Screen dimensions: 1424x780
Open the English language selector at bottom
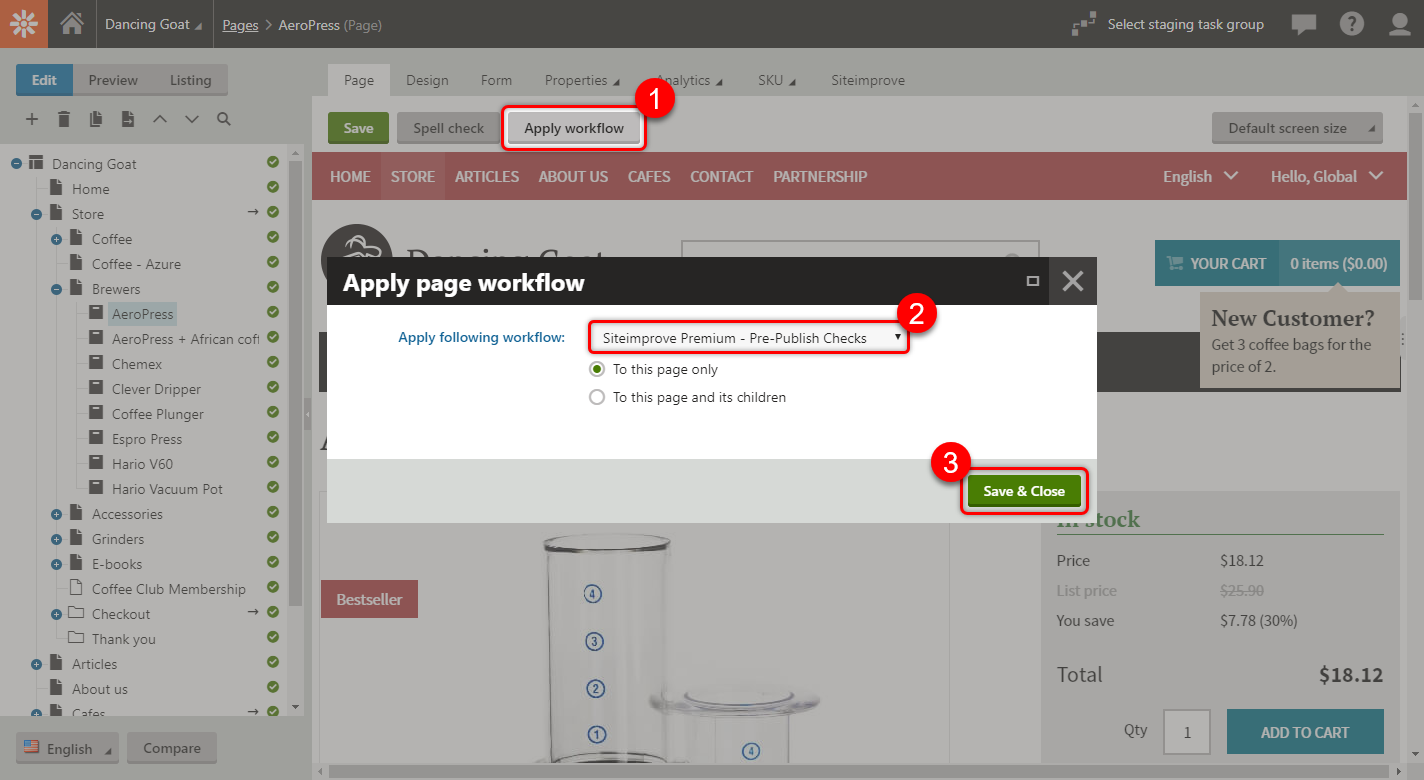click(67, 748)
